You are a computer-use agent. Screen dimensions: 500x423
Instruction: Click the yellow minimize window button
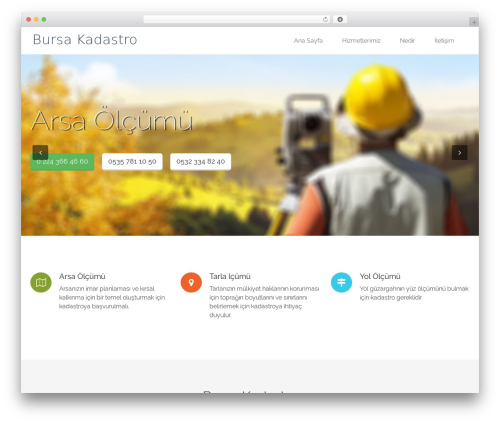click(x=36, y=19)
